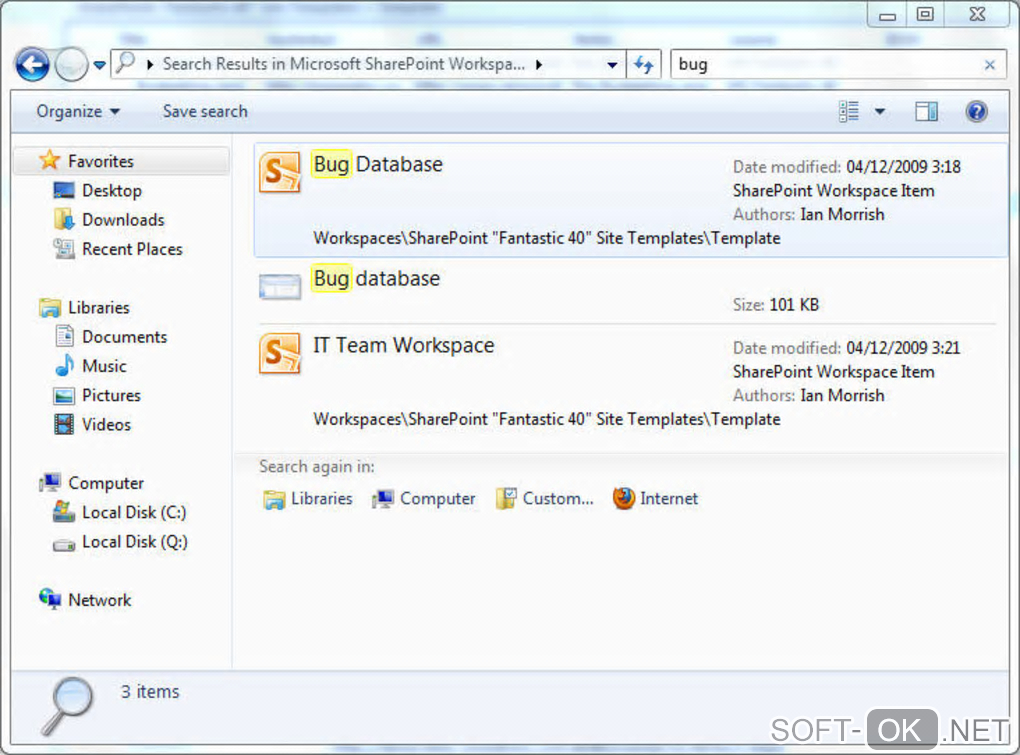Click the greyed Forward navigation button
Image resolution: width=1020 pixels, height=755 pixels.
pyautogui.click(x=71, y=64)
